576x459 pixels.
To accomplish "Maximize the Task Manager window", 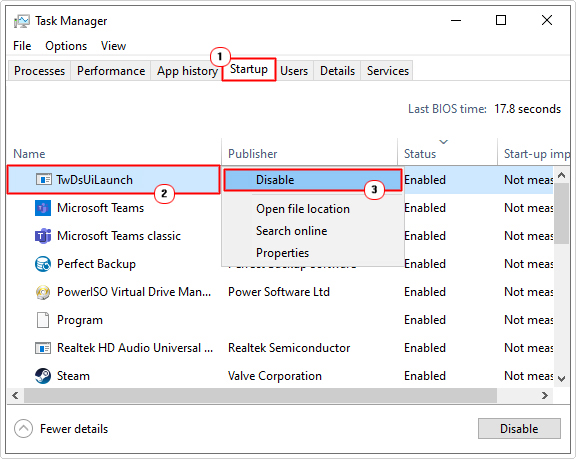I will [x=501, y=20].
